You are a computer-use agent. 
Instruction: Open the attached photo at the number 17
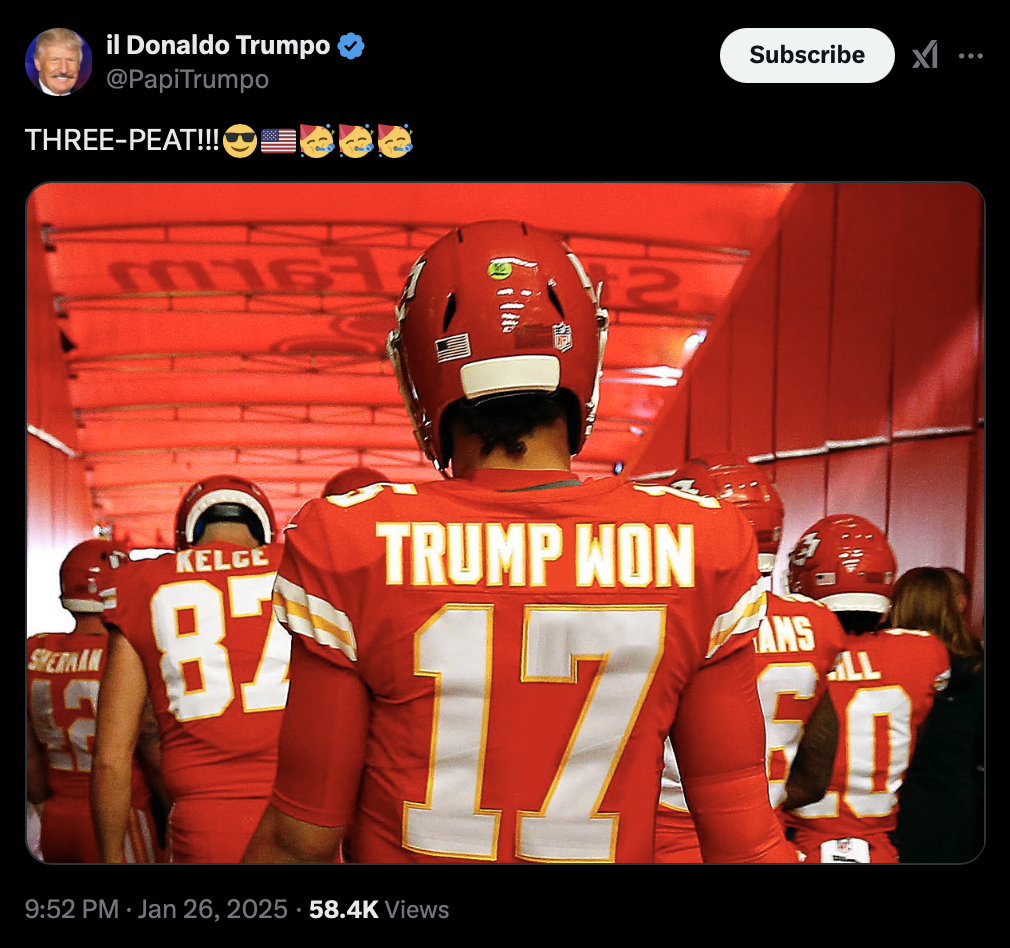point(538,730)
